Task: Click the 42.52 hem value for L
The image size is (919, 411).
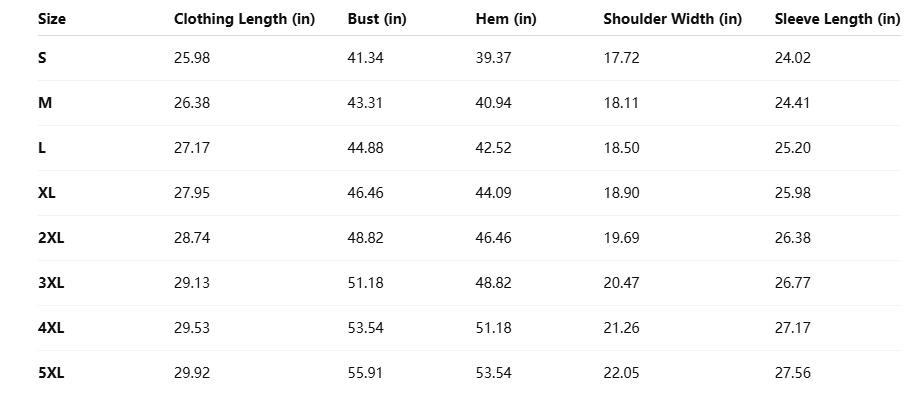Action: coord(494,148)
